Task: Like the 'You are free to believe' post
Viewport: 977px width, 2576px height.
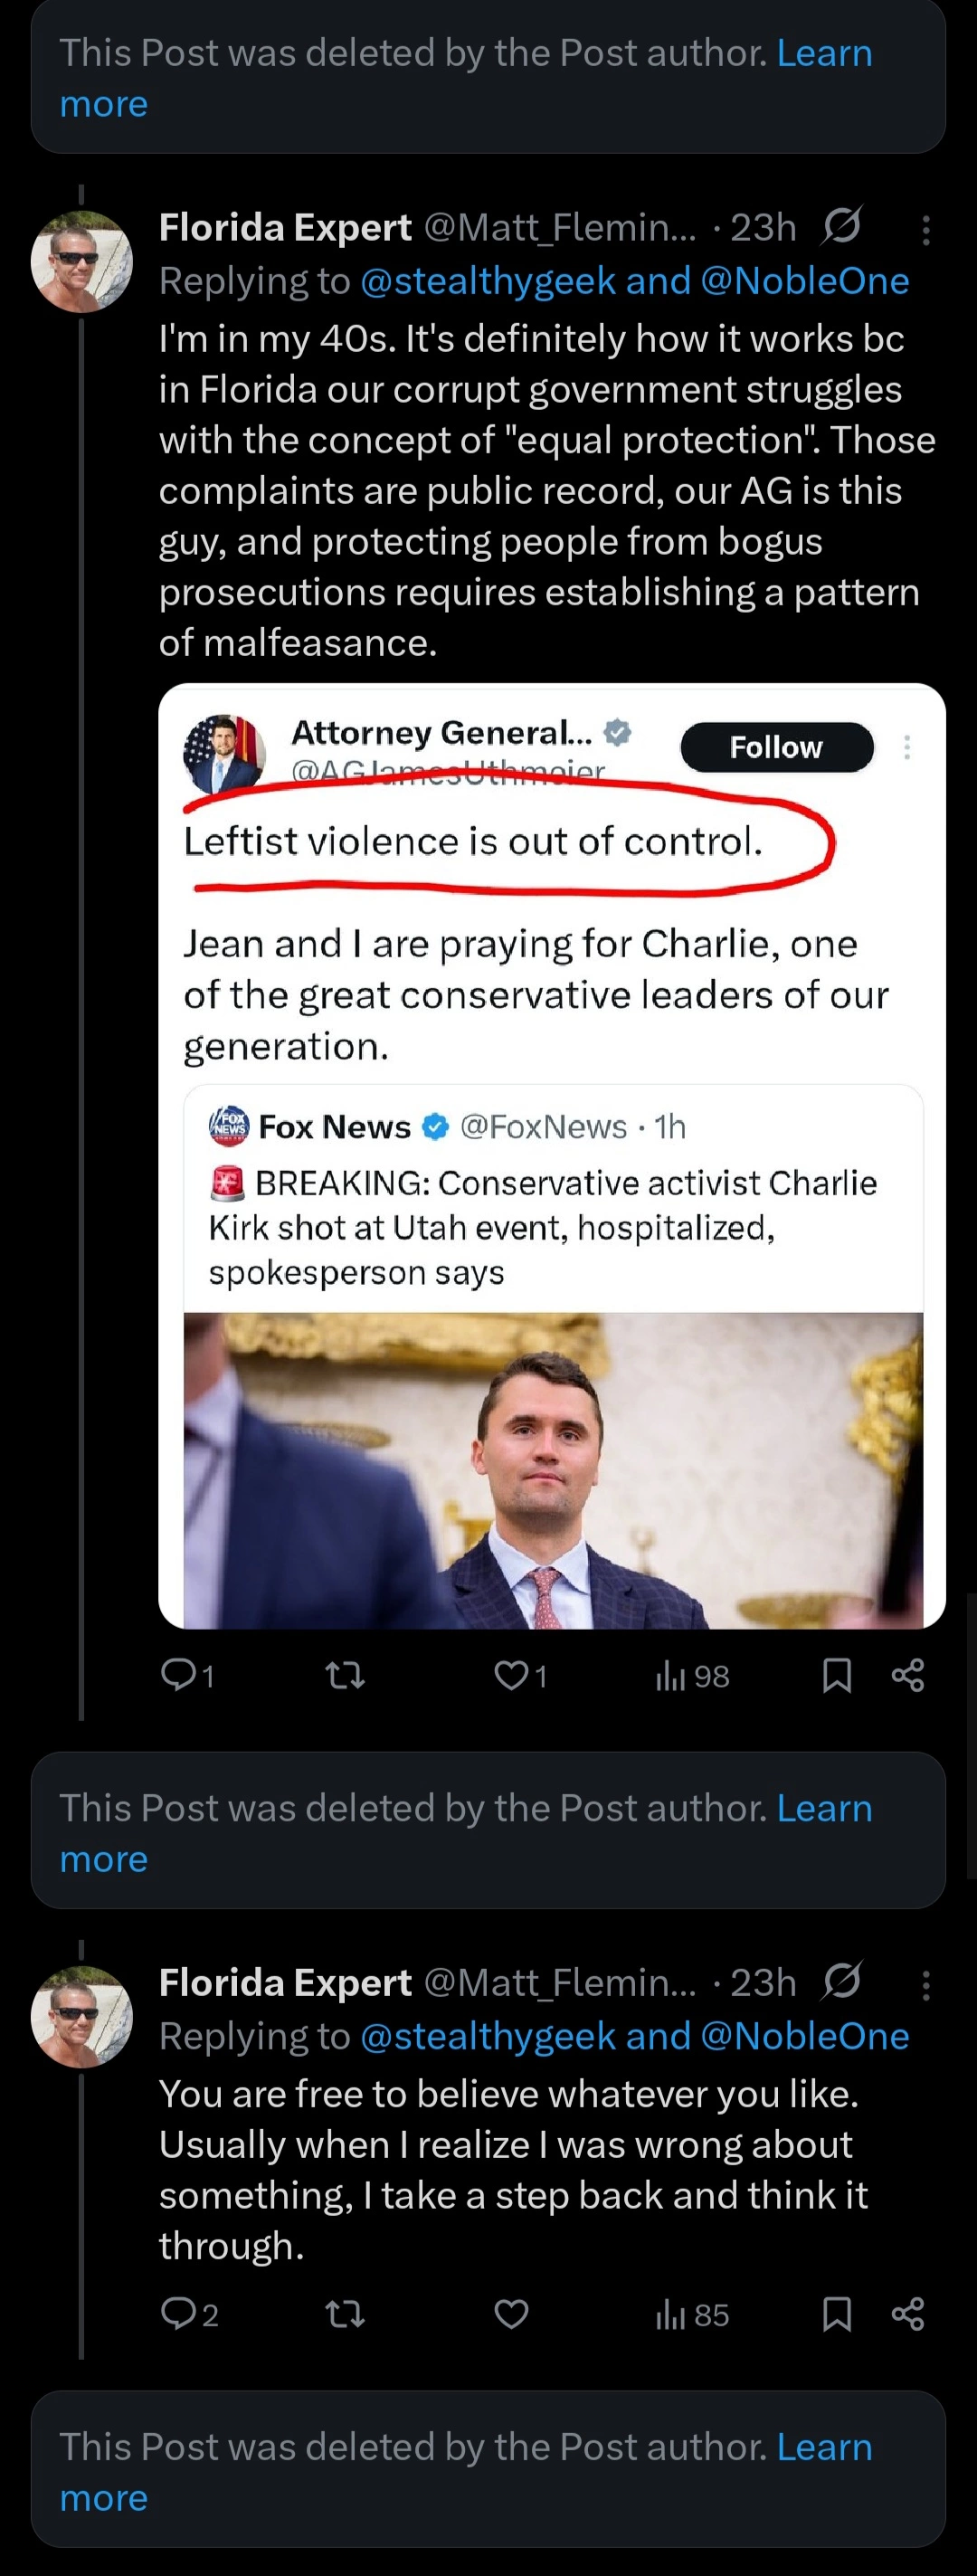Action: tap(511, 2314)
